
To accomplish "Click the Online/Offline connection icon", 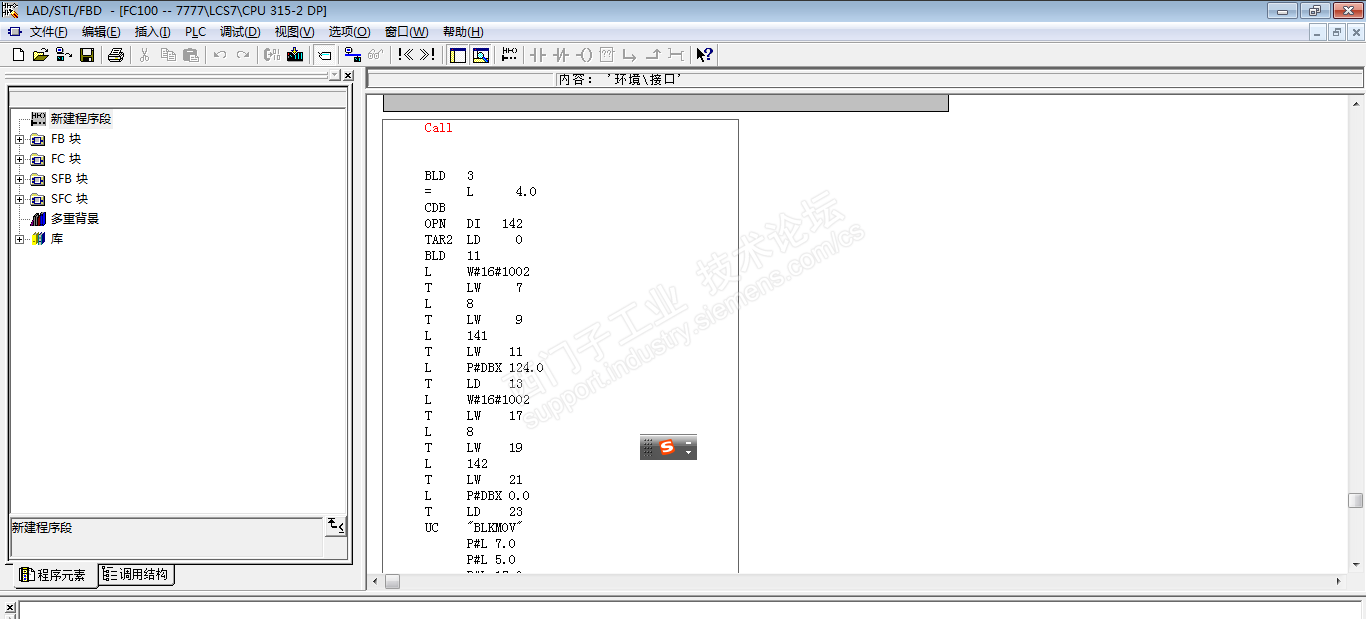I will pos(352,55).
